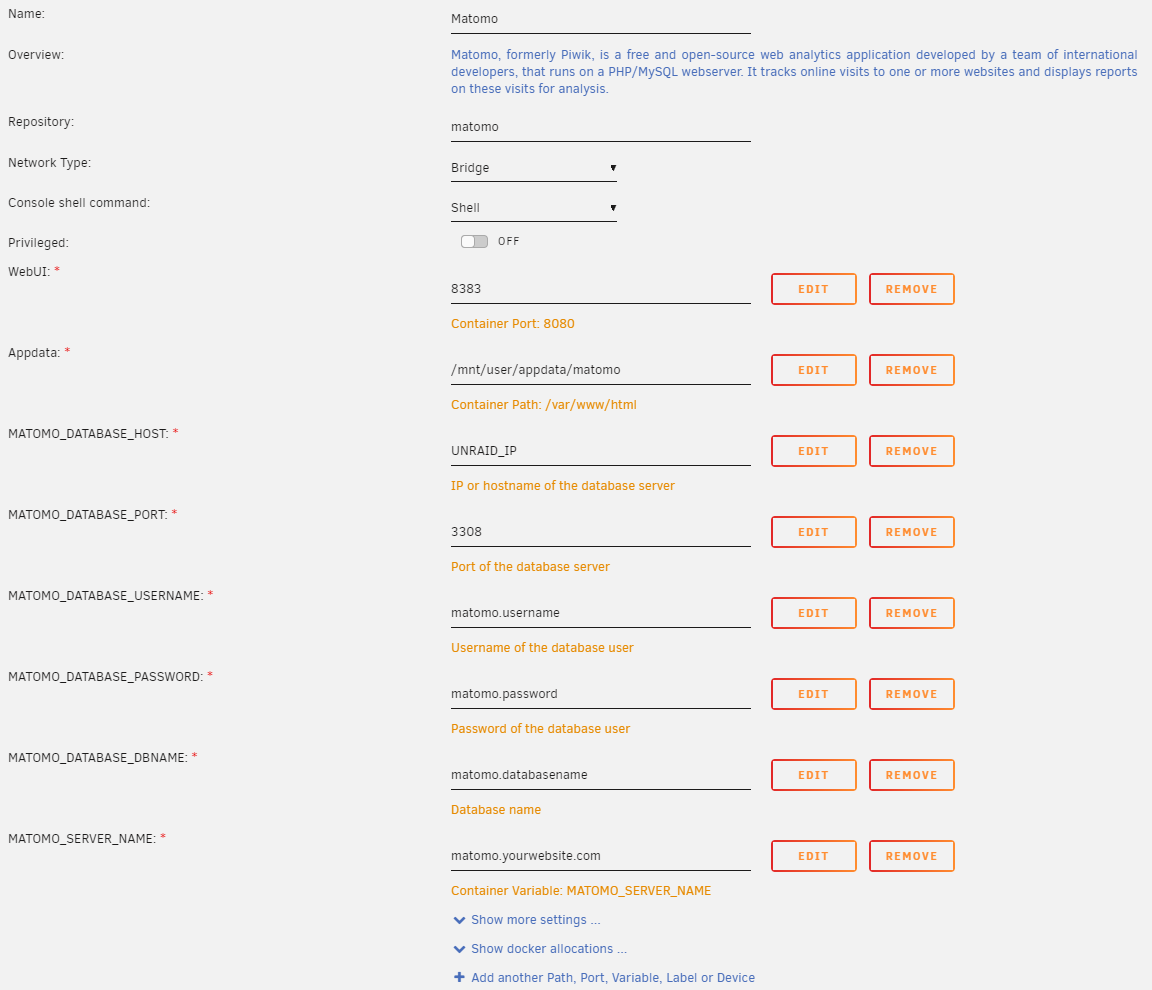Viewport: 1152px width, 990px height.
Task: Click the matomo.yourwebsite.com server name field
Action: (x=600, y=856)
